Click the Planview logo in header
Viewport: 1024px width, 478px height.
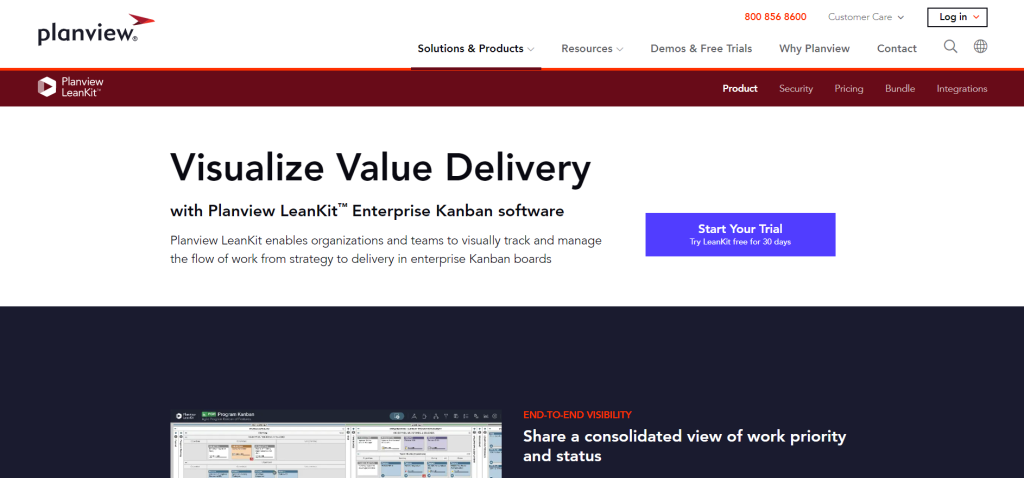click(96, 30)
